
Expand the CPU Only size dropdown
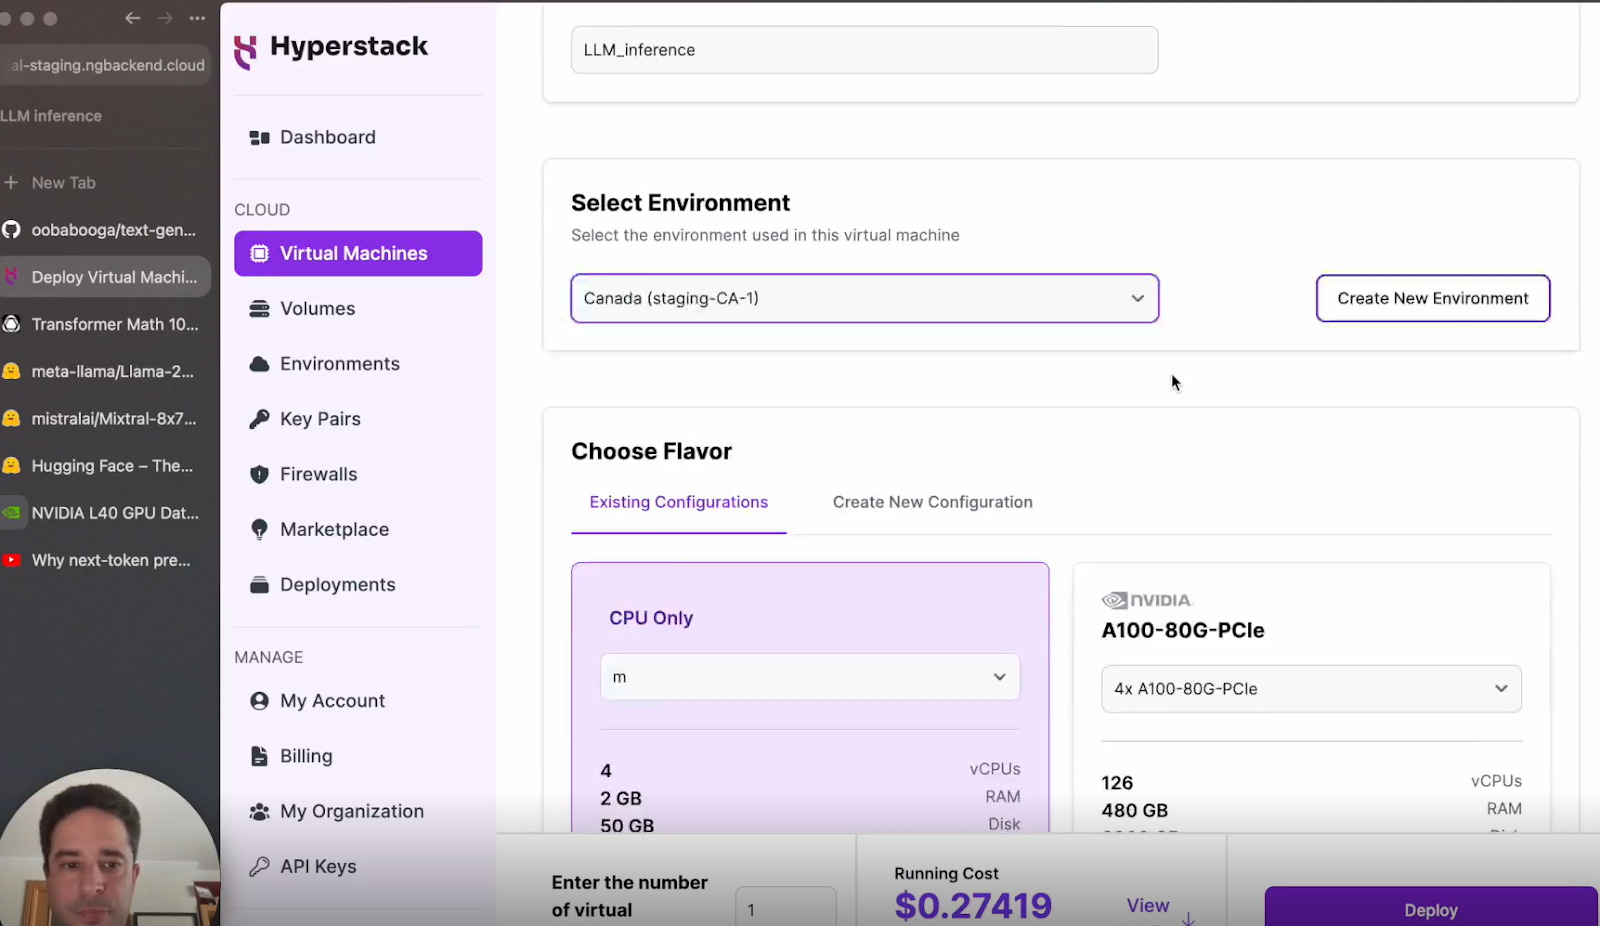(809, 677)
